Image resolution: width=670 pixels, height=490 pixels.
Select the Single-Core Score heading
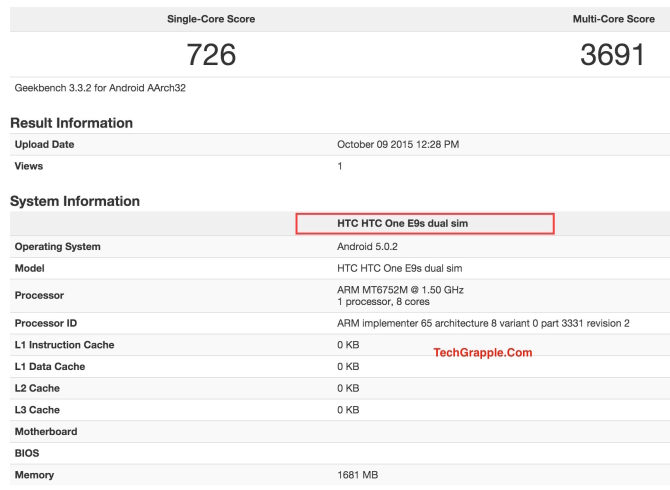211,19
